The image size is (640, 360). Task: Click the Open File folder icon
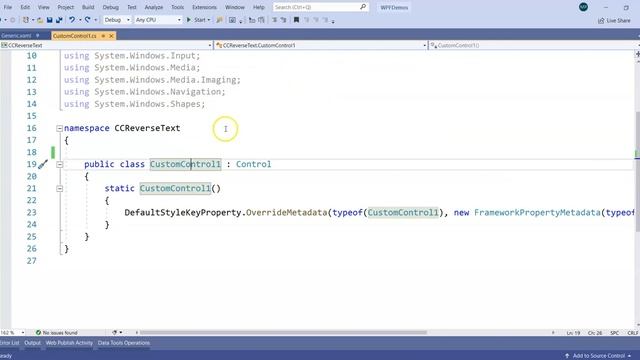(x=40, y=20)
